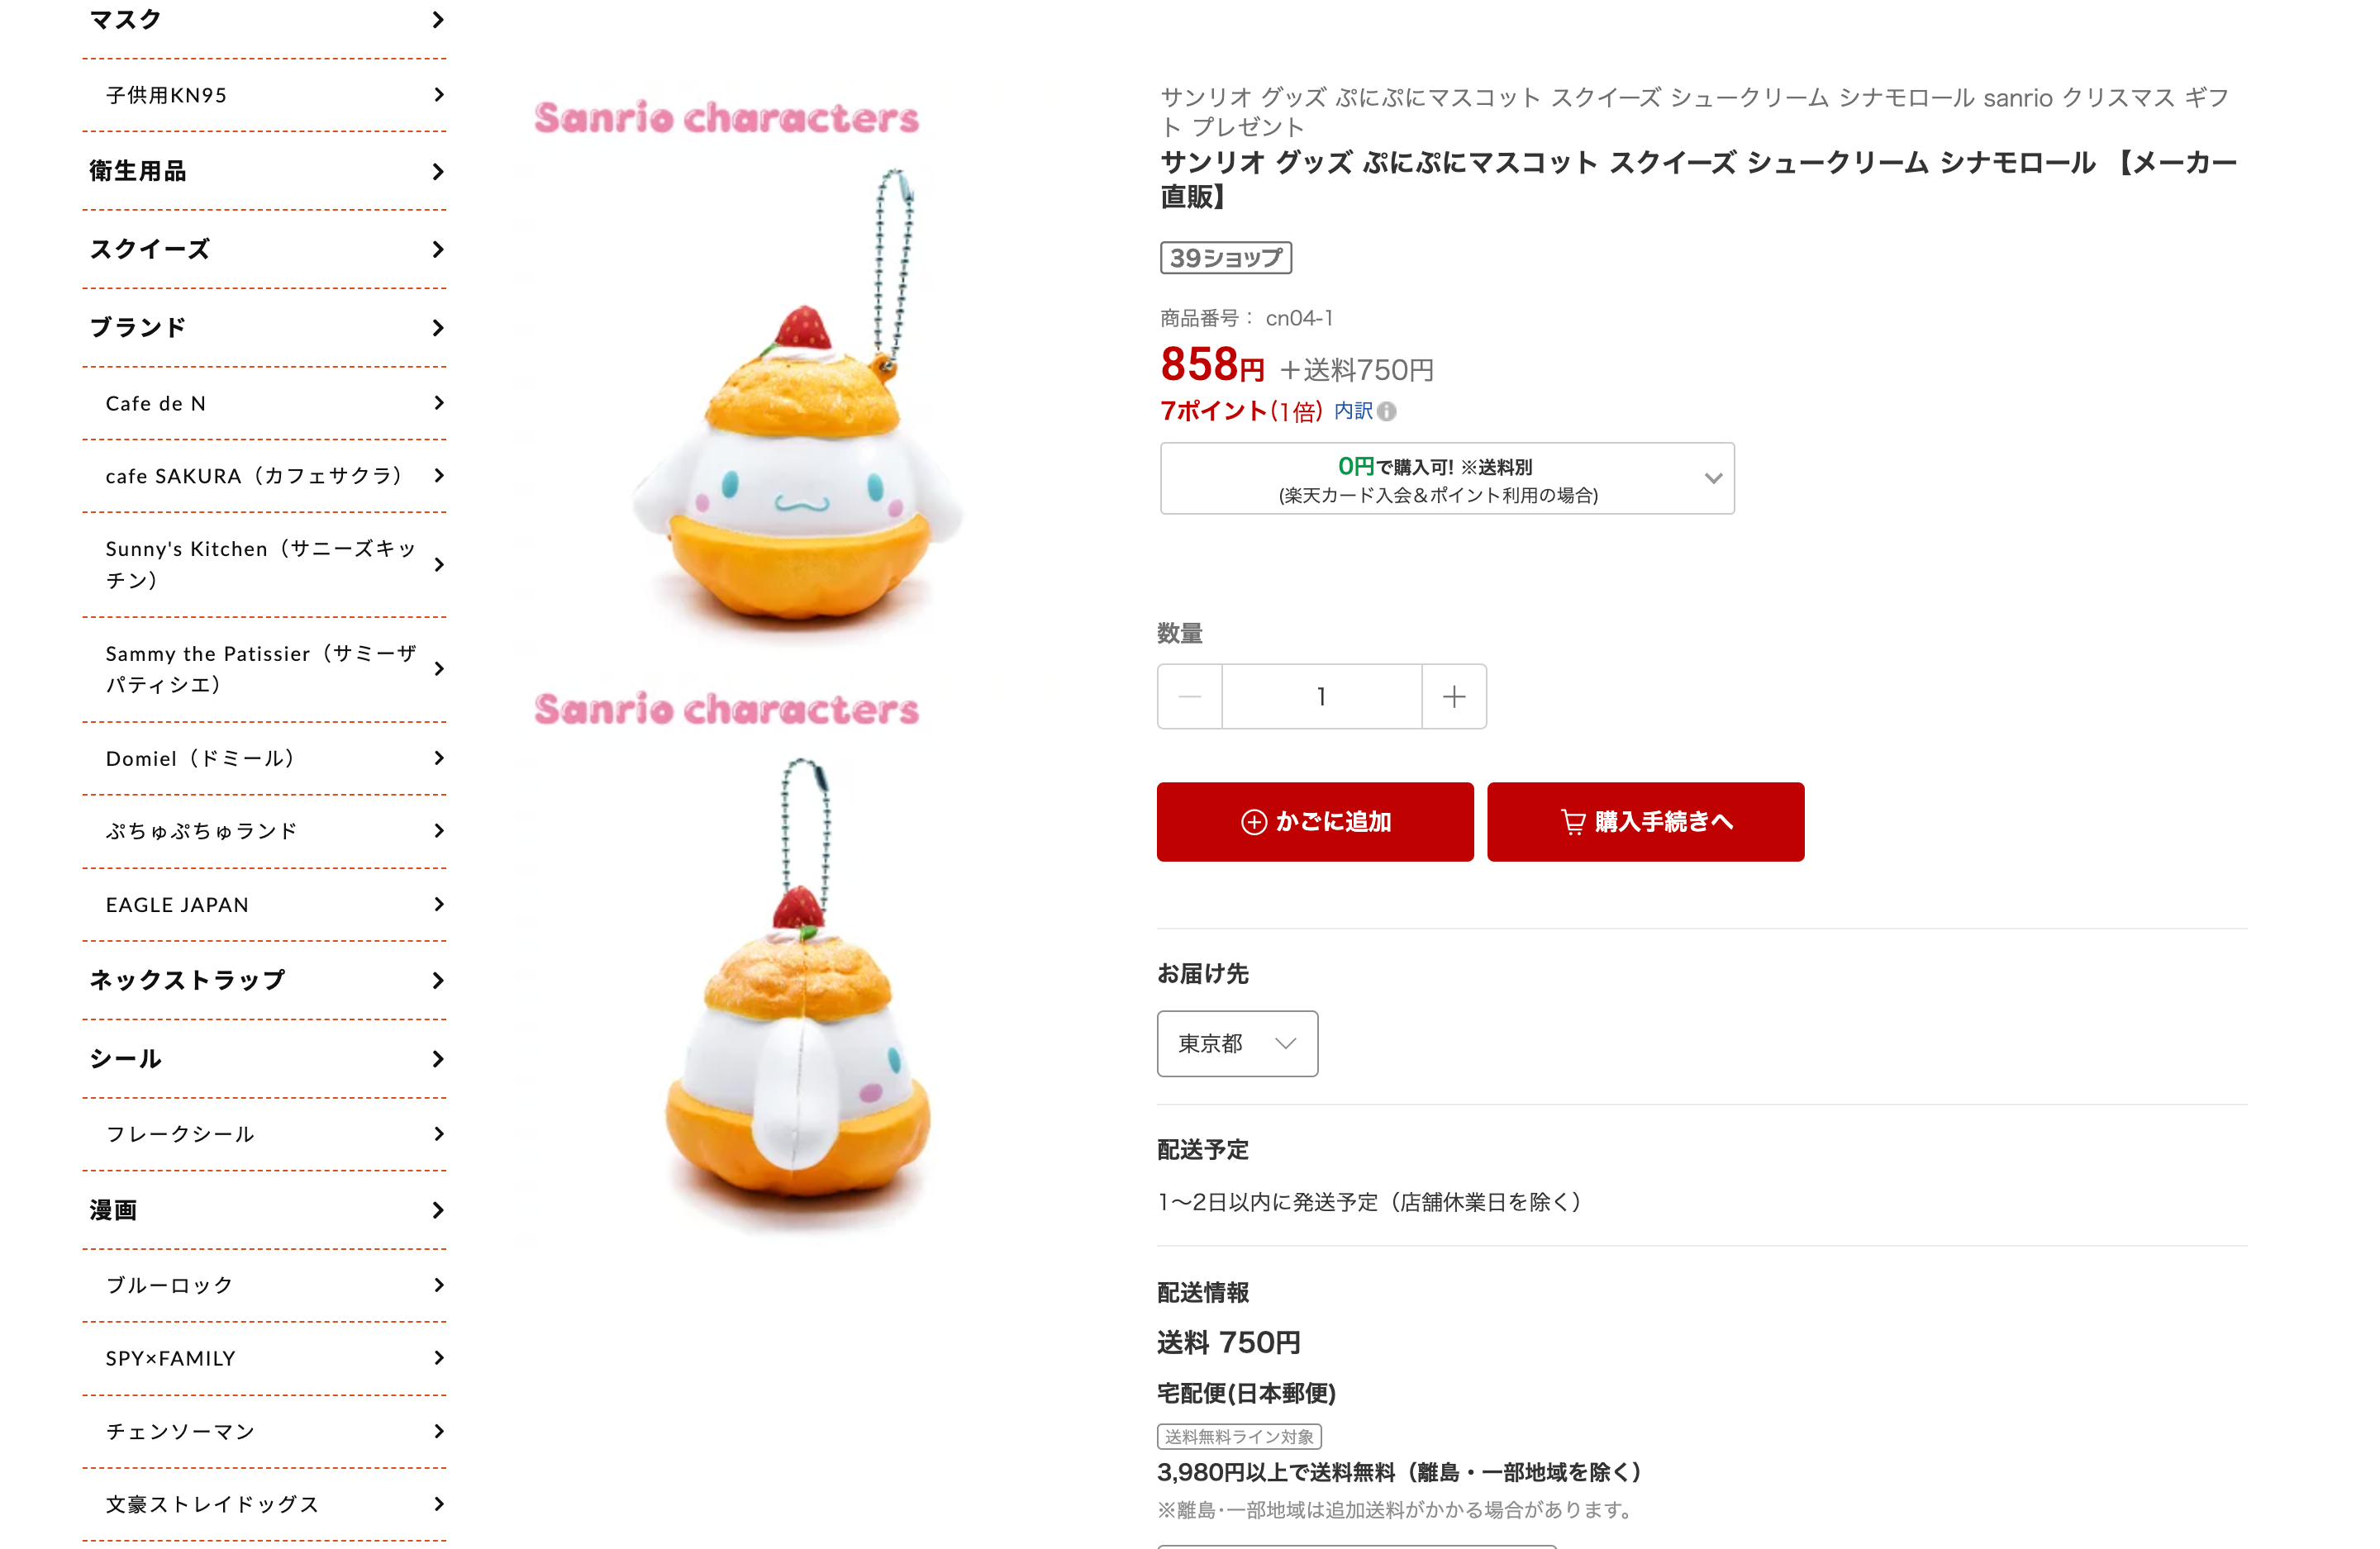Click the info icon next to 内訳
The width and height of the screenshot is (2380, 1549).
pos(1387,411)
